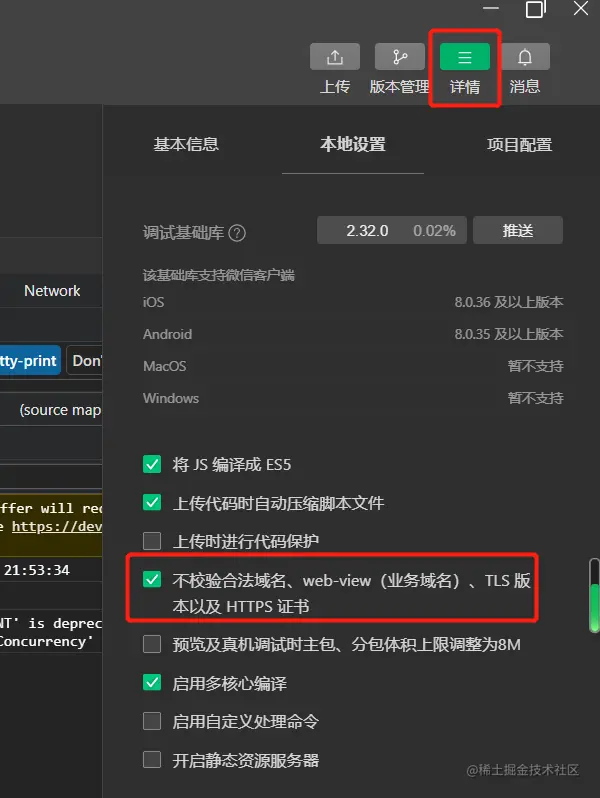The height and width of the screenshot is (798, 600).
Task: Restore down the application window
Action: coord(536,9)
